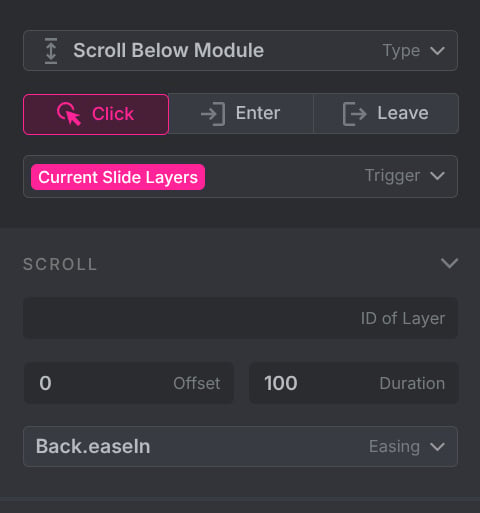Switch trigger event to Enter

click(241, 114)
